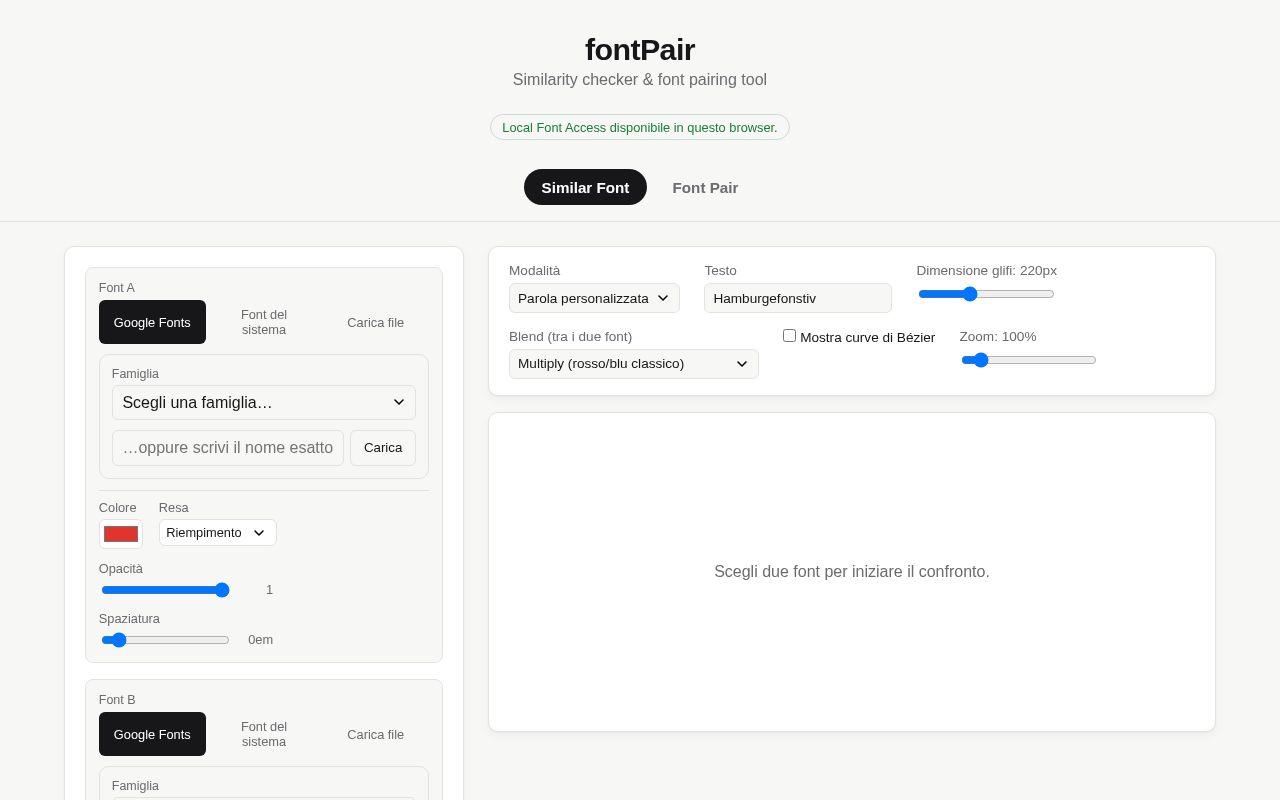The image size is (1280, 800).
Task: Click the Spaziatura slider for Font A
Action: tap(165, 640)
